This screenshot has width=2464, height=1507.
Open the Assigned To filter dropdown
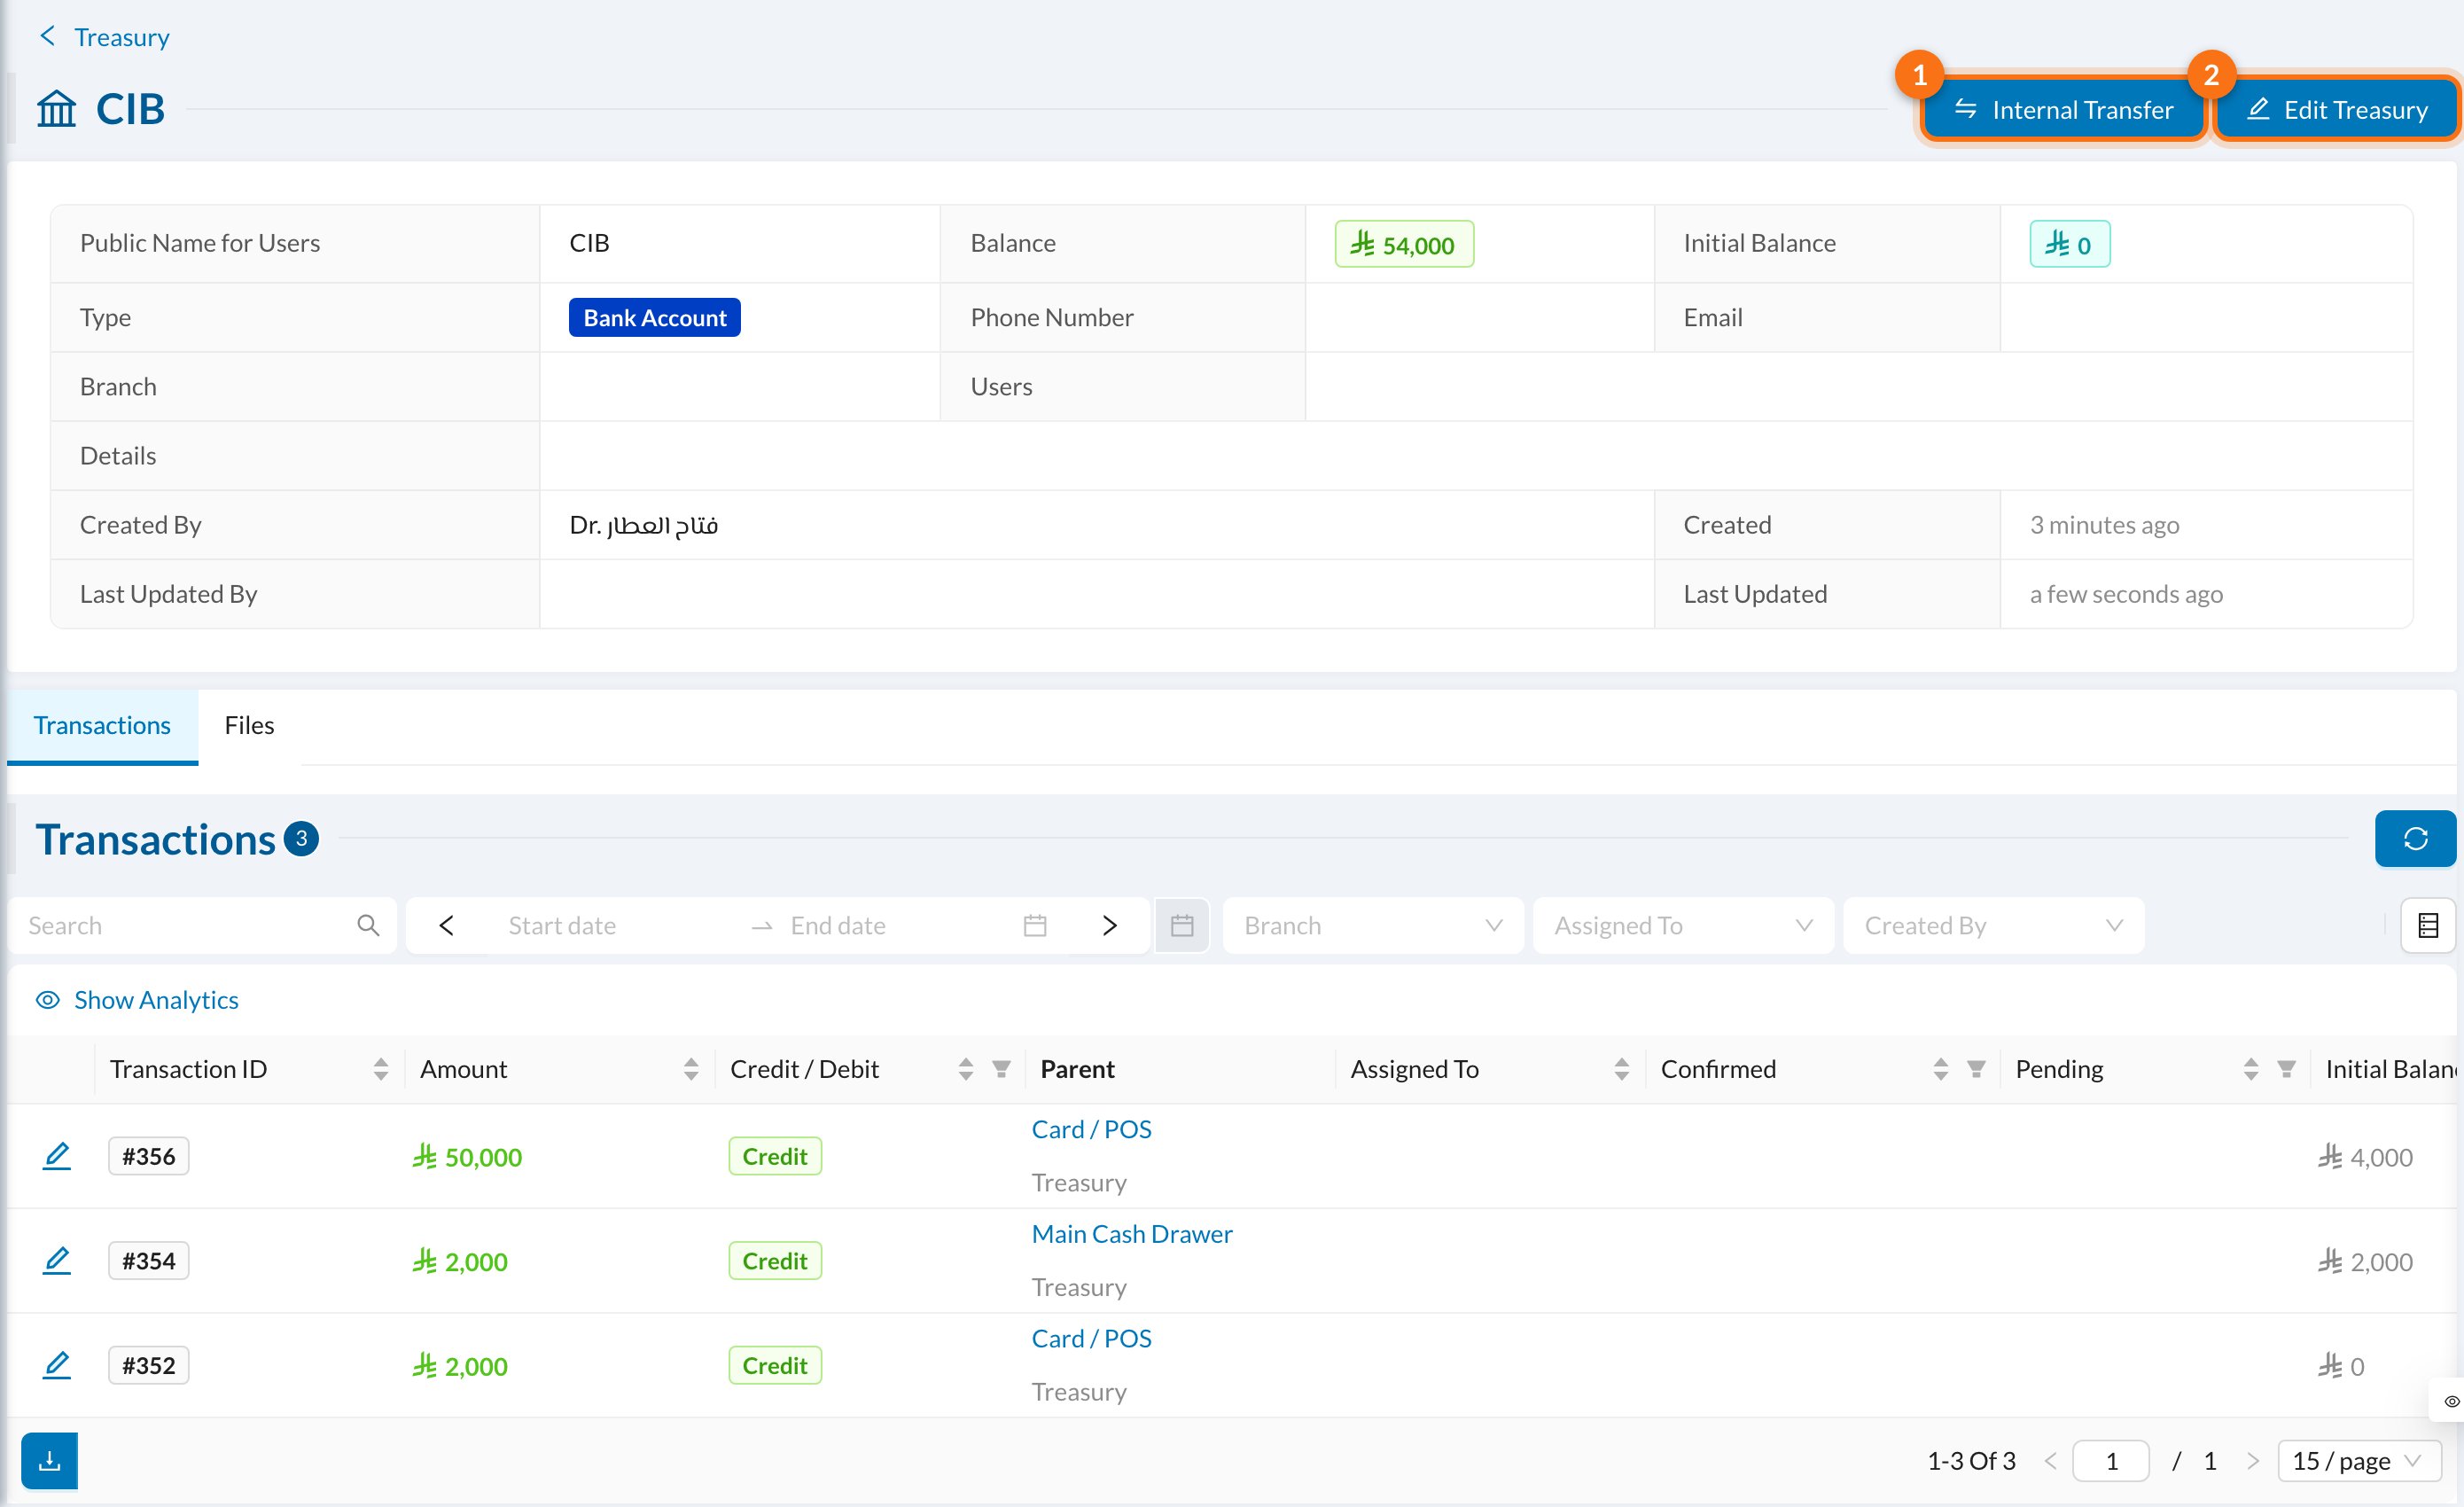pos(1683,925)
